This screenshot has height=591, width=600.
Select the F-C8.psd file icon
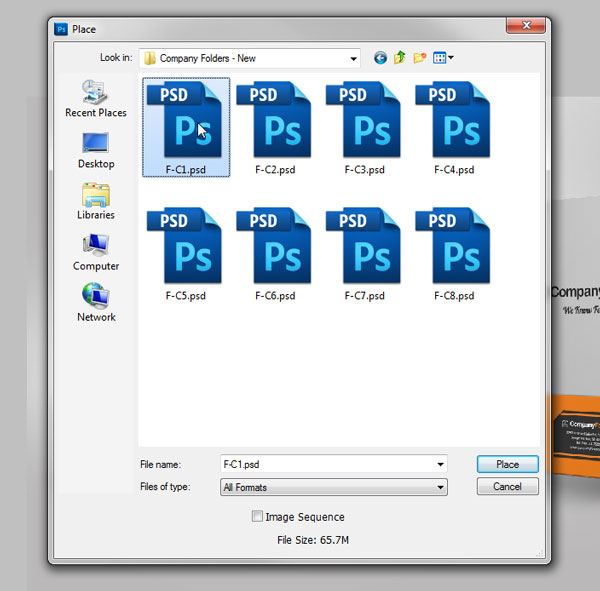point(453,245)
